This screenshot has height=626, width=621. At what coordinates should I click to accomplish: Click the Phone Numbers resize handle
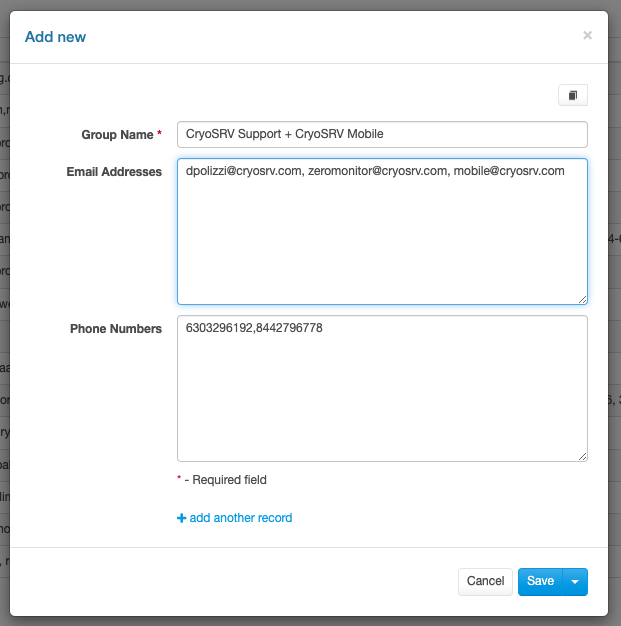[x=583, y=457]
